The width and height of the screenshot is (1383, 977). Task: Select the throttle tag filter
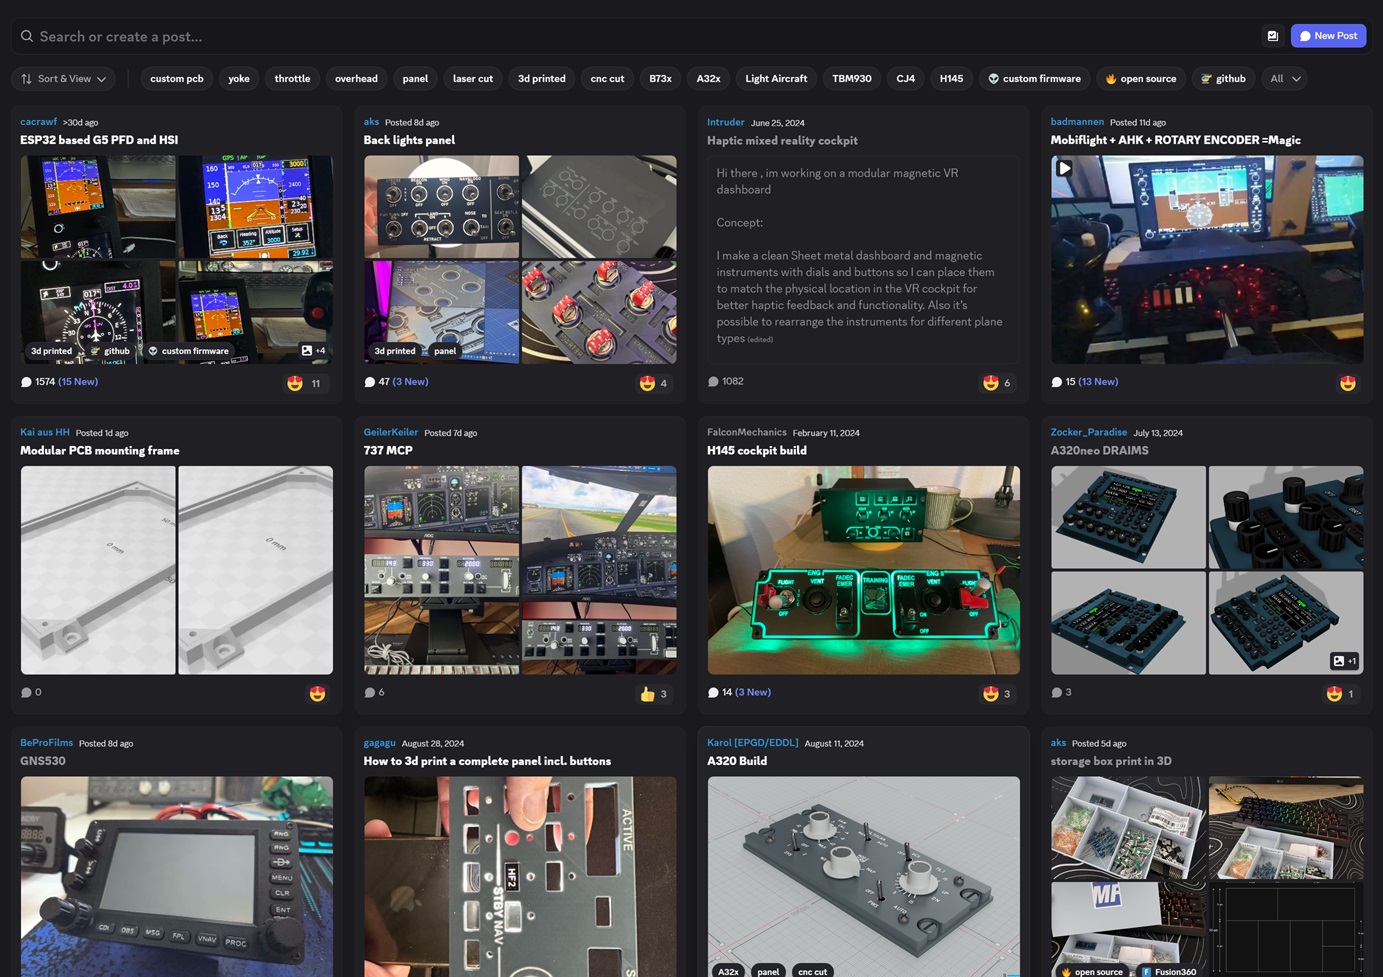292,79
